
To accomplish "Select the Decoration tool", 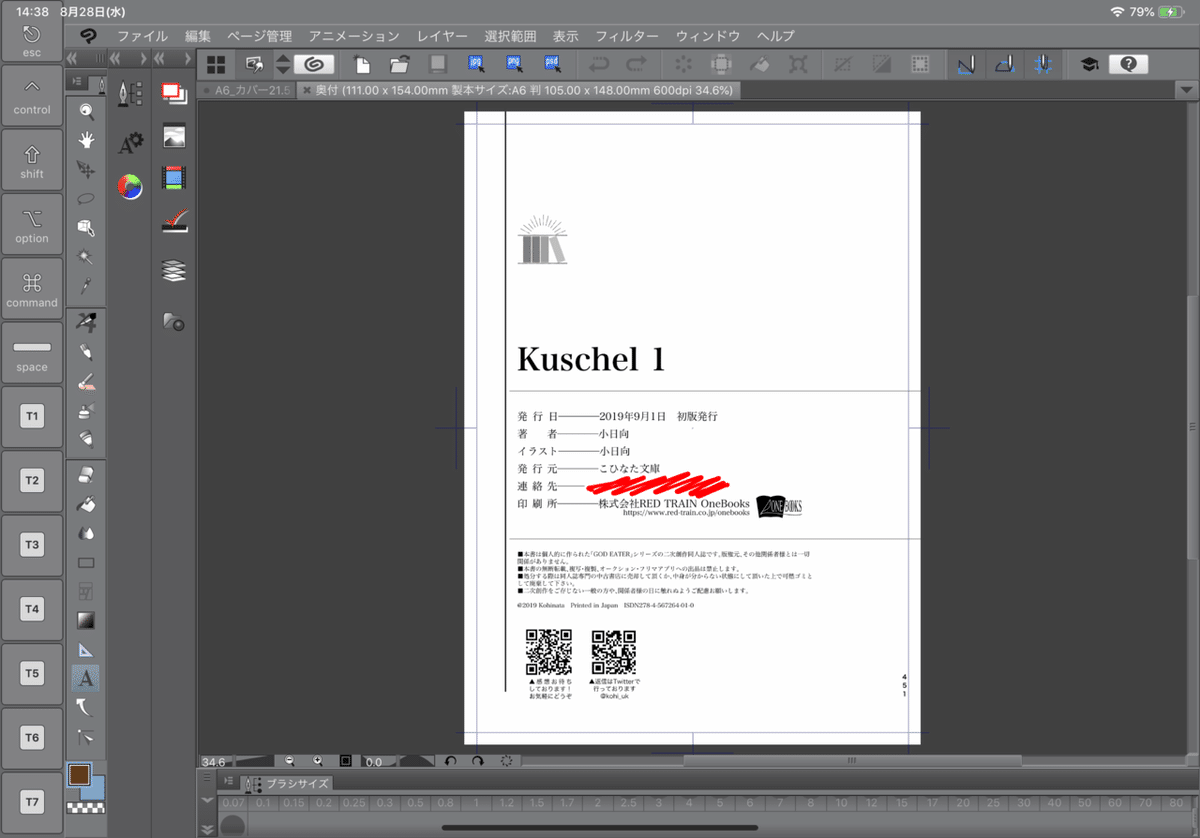I will coord(87,439).
